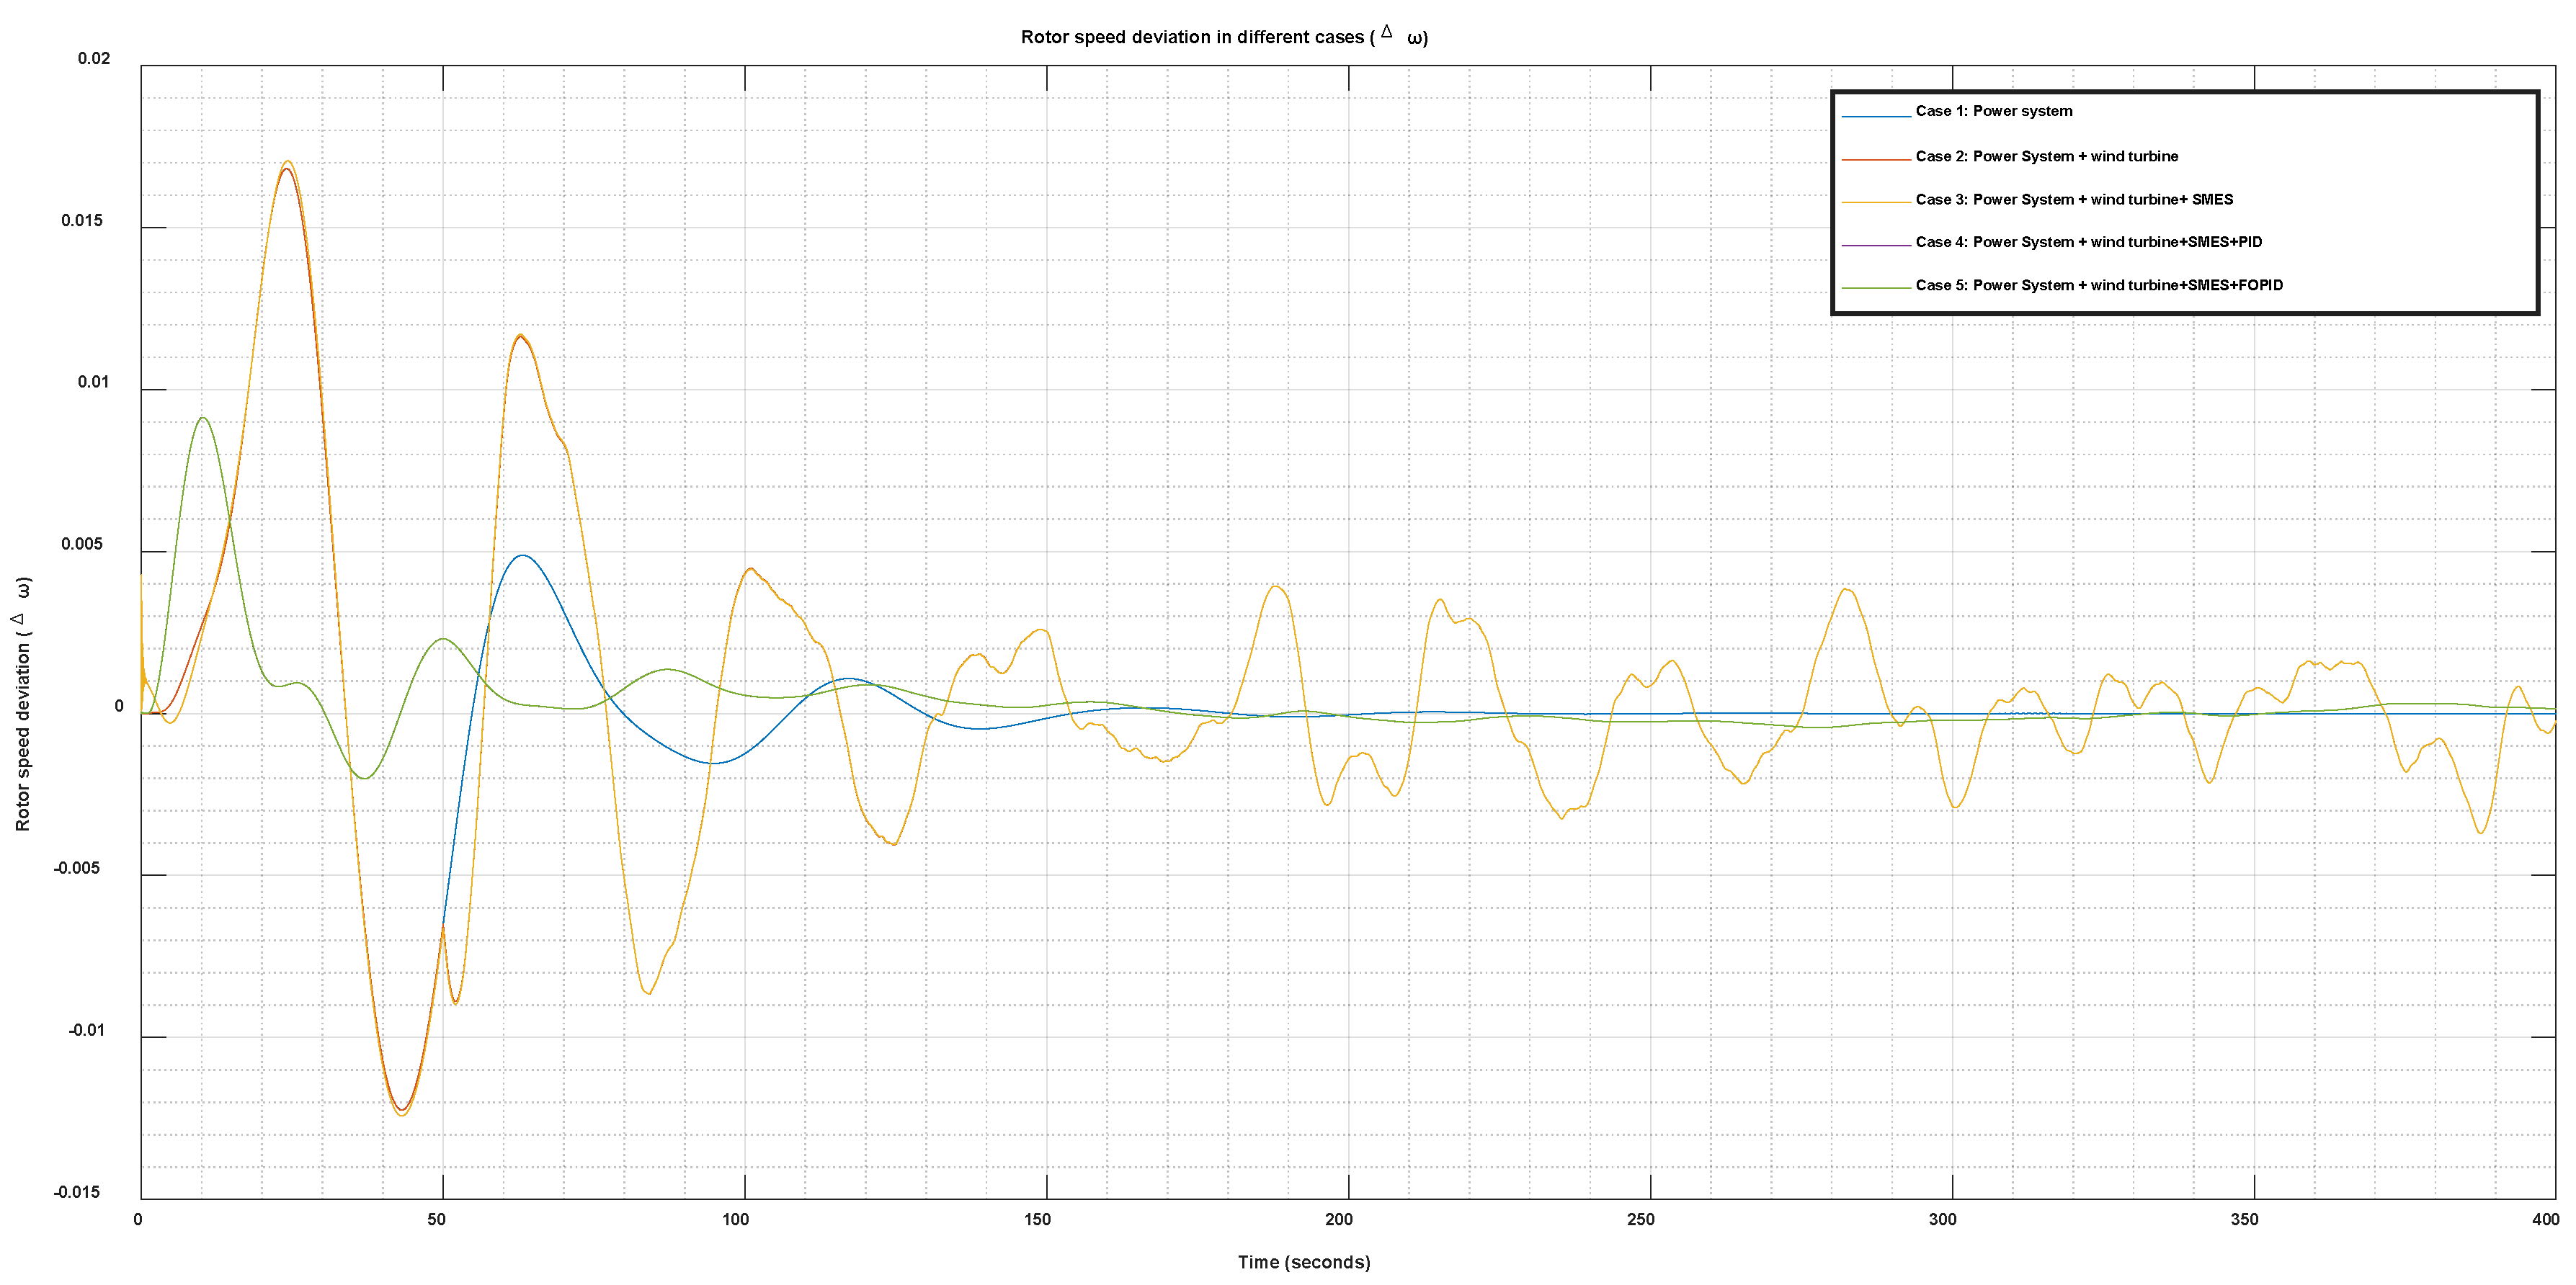Image resolution: width=2576 pixels, height=1285 pixels.
Task: Click the 200 x-axis tick label
Action: tap(1338, 1219)
